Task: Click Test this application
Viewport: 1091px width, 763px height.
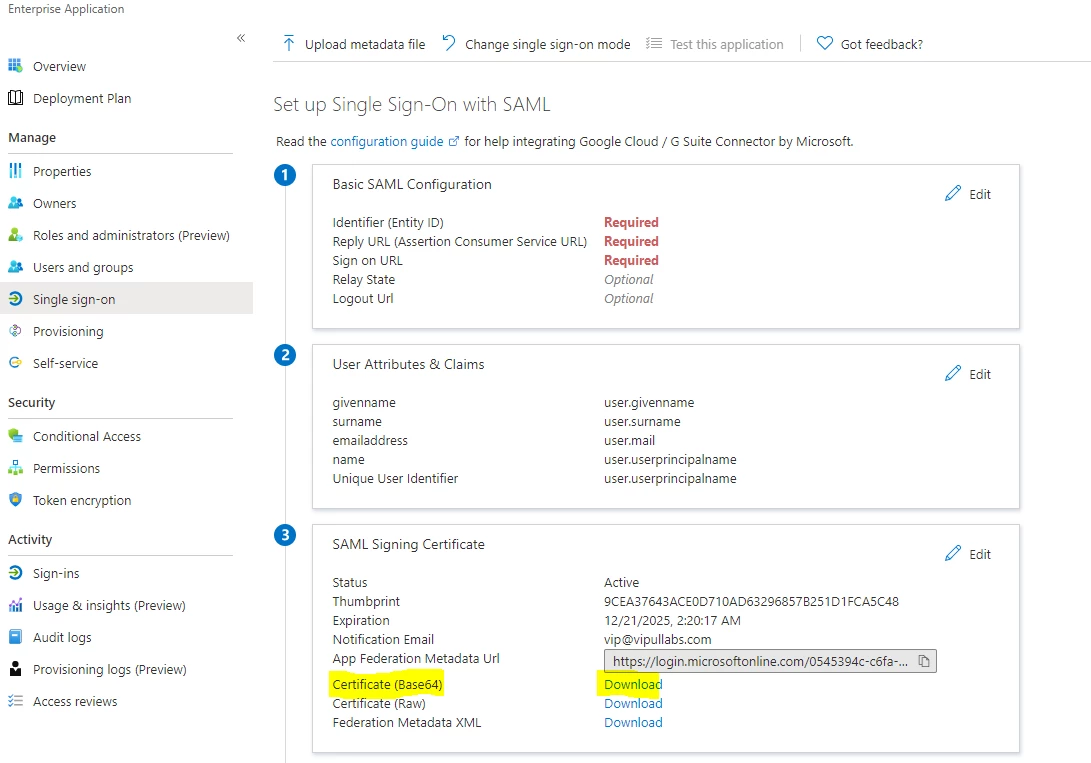Action: [715, 44]
